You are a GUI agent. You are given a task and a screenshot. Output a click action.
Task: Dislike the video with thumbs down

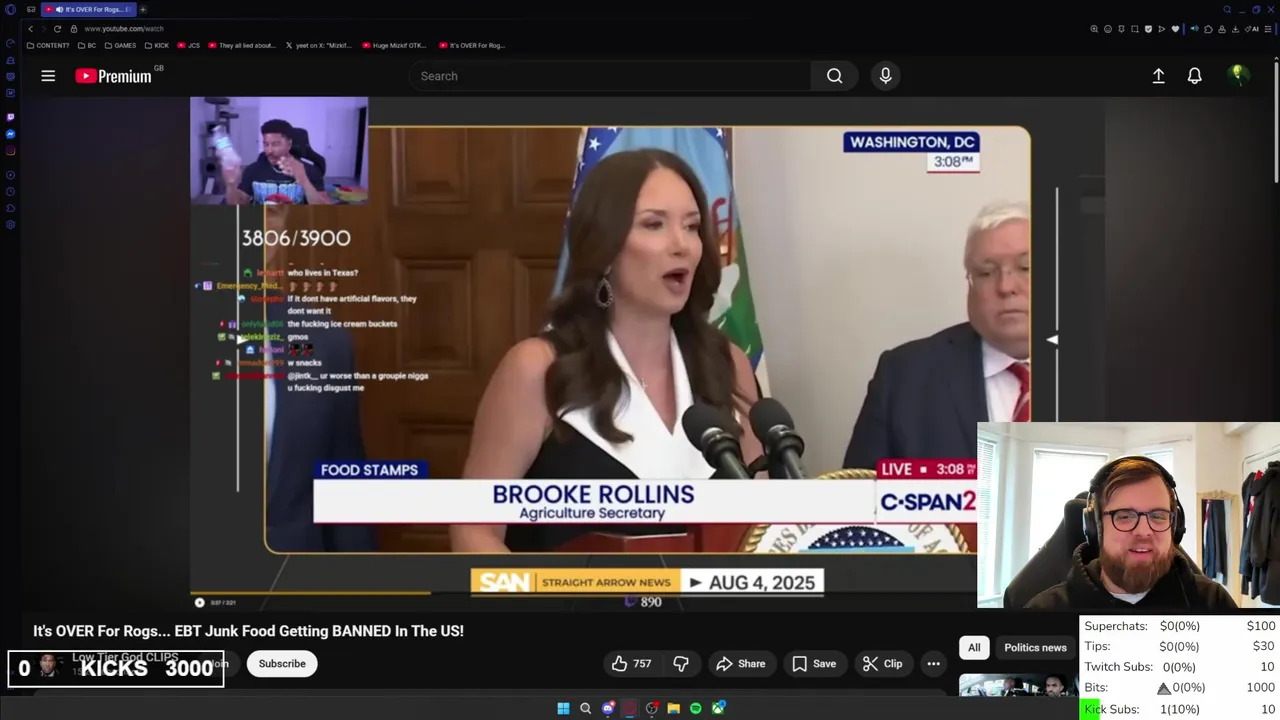pos(681,664)
